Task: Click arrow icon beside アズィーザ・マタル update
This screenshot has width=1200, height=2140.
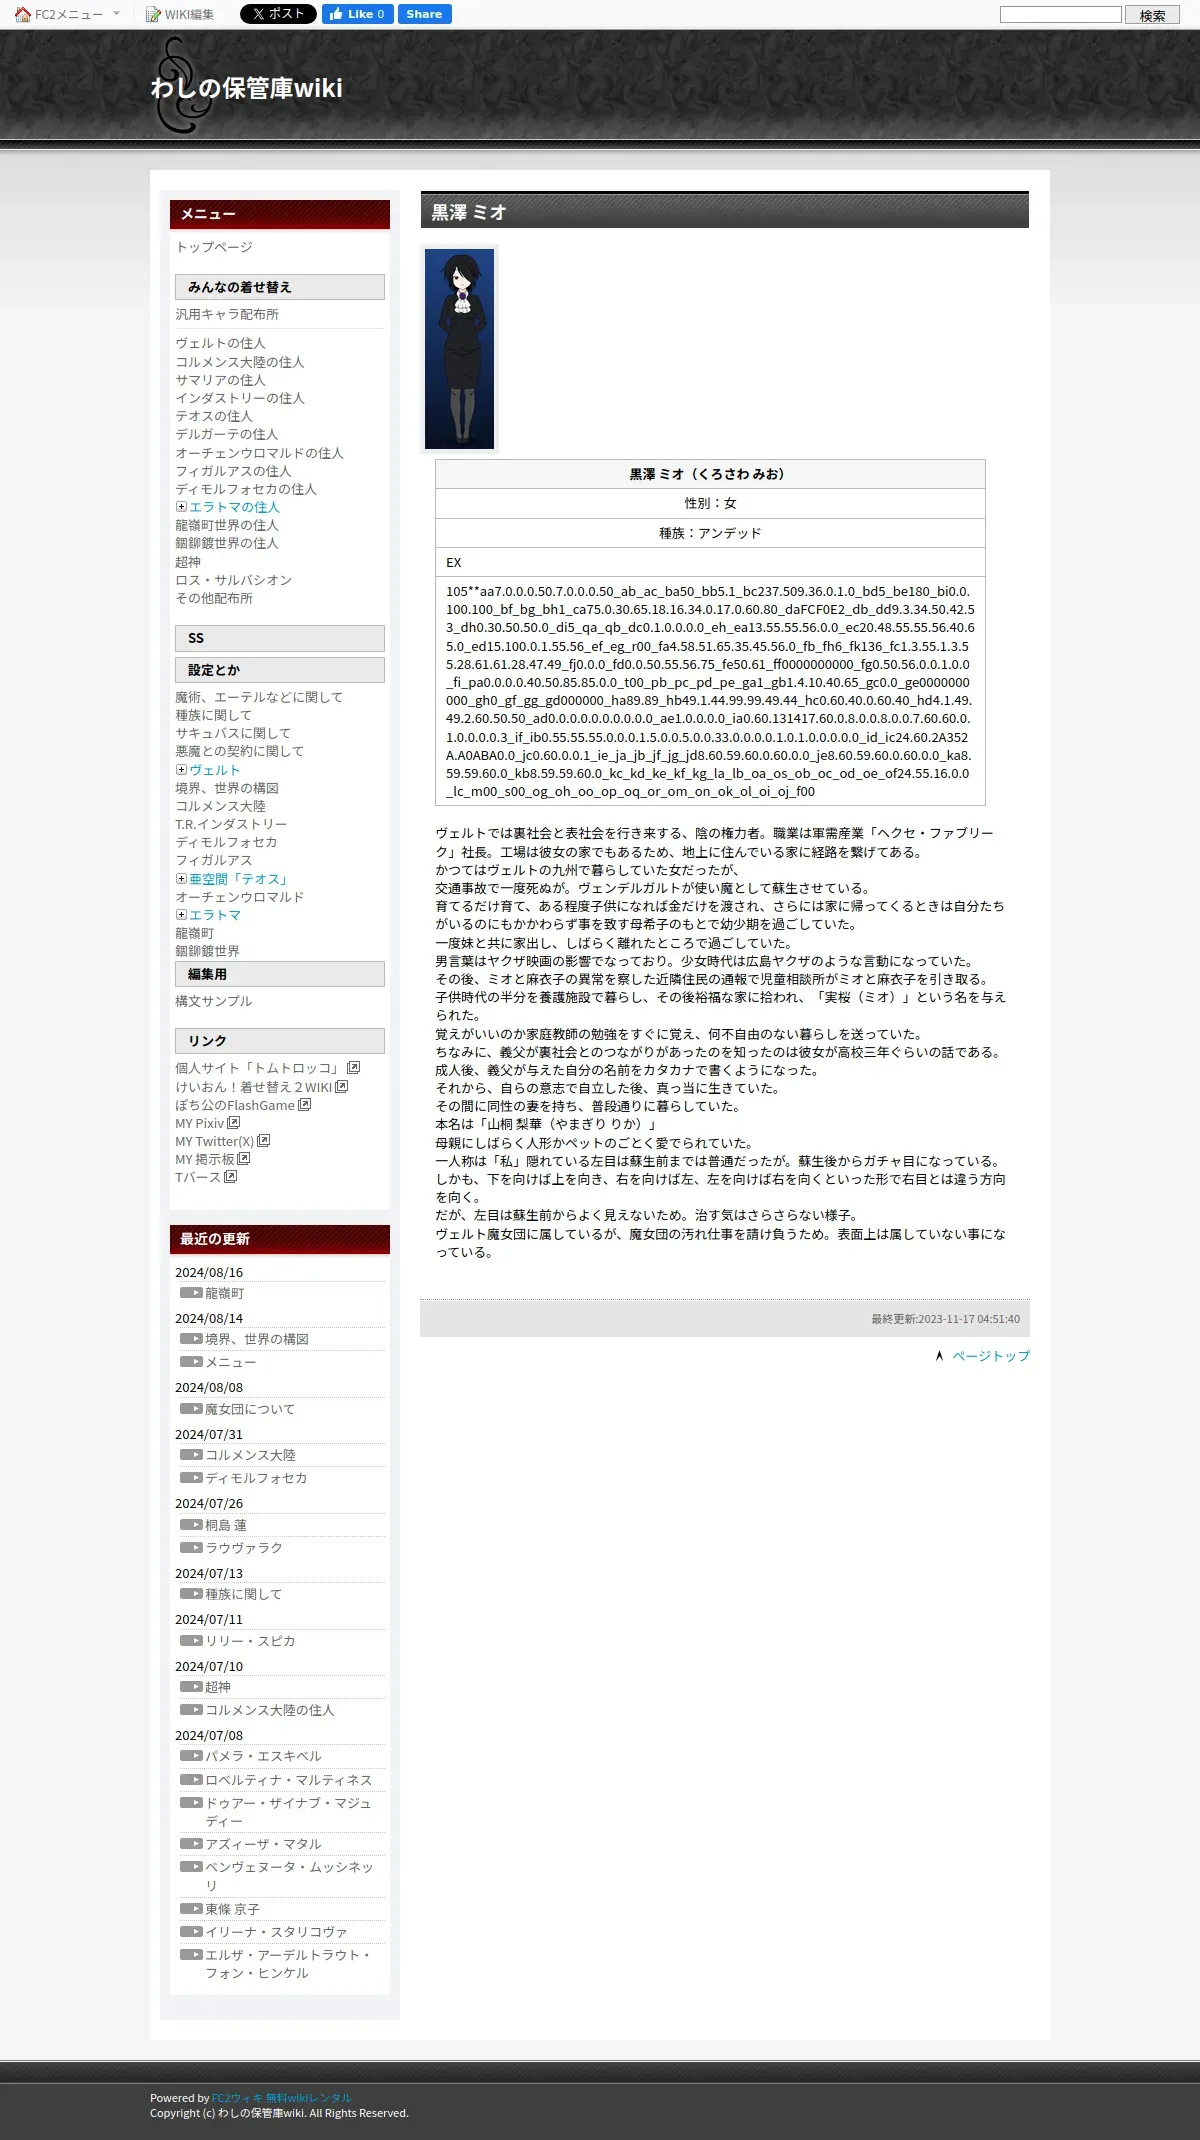Action: click(191, 1844)
